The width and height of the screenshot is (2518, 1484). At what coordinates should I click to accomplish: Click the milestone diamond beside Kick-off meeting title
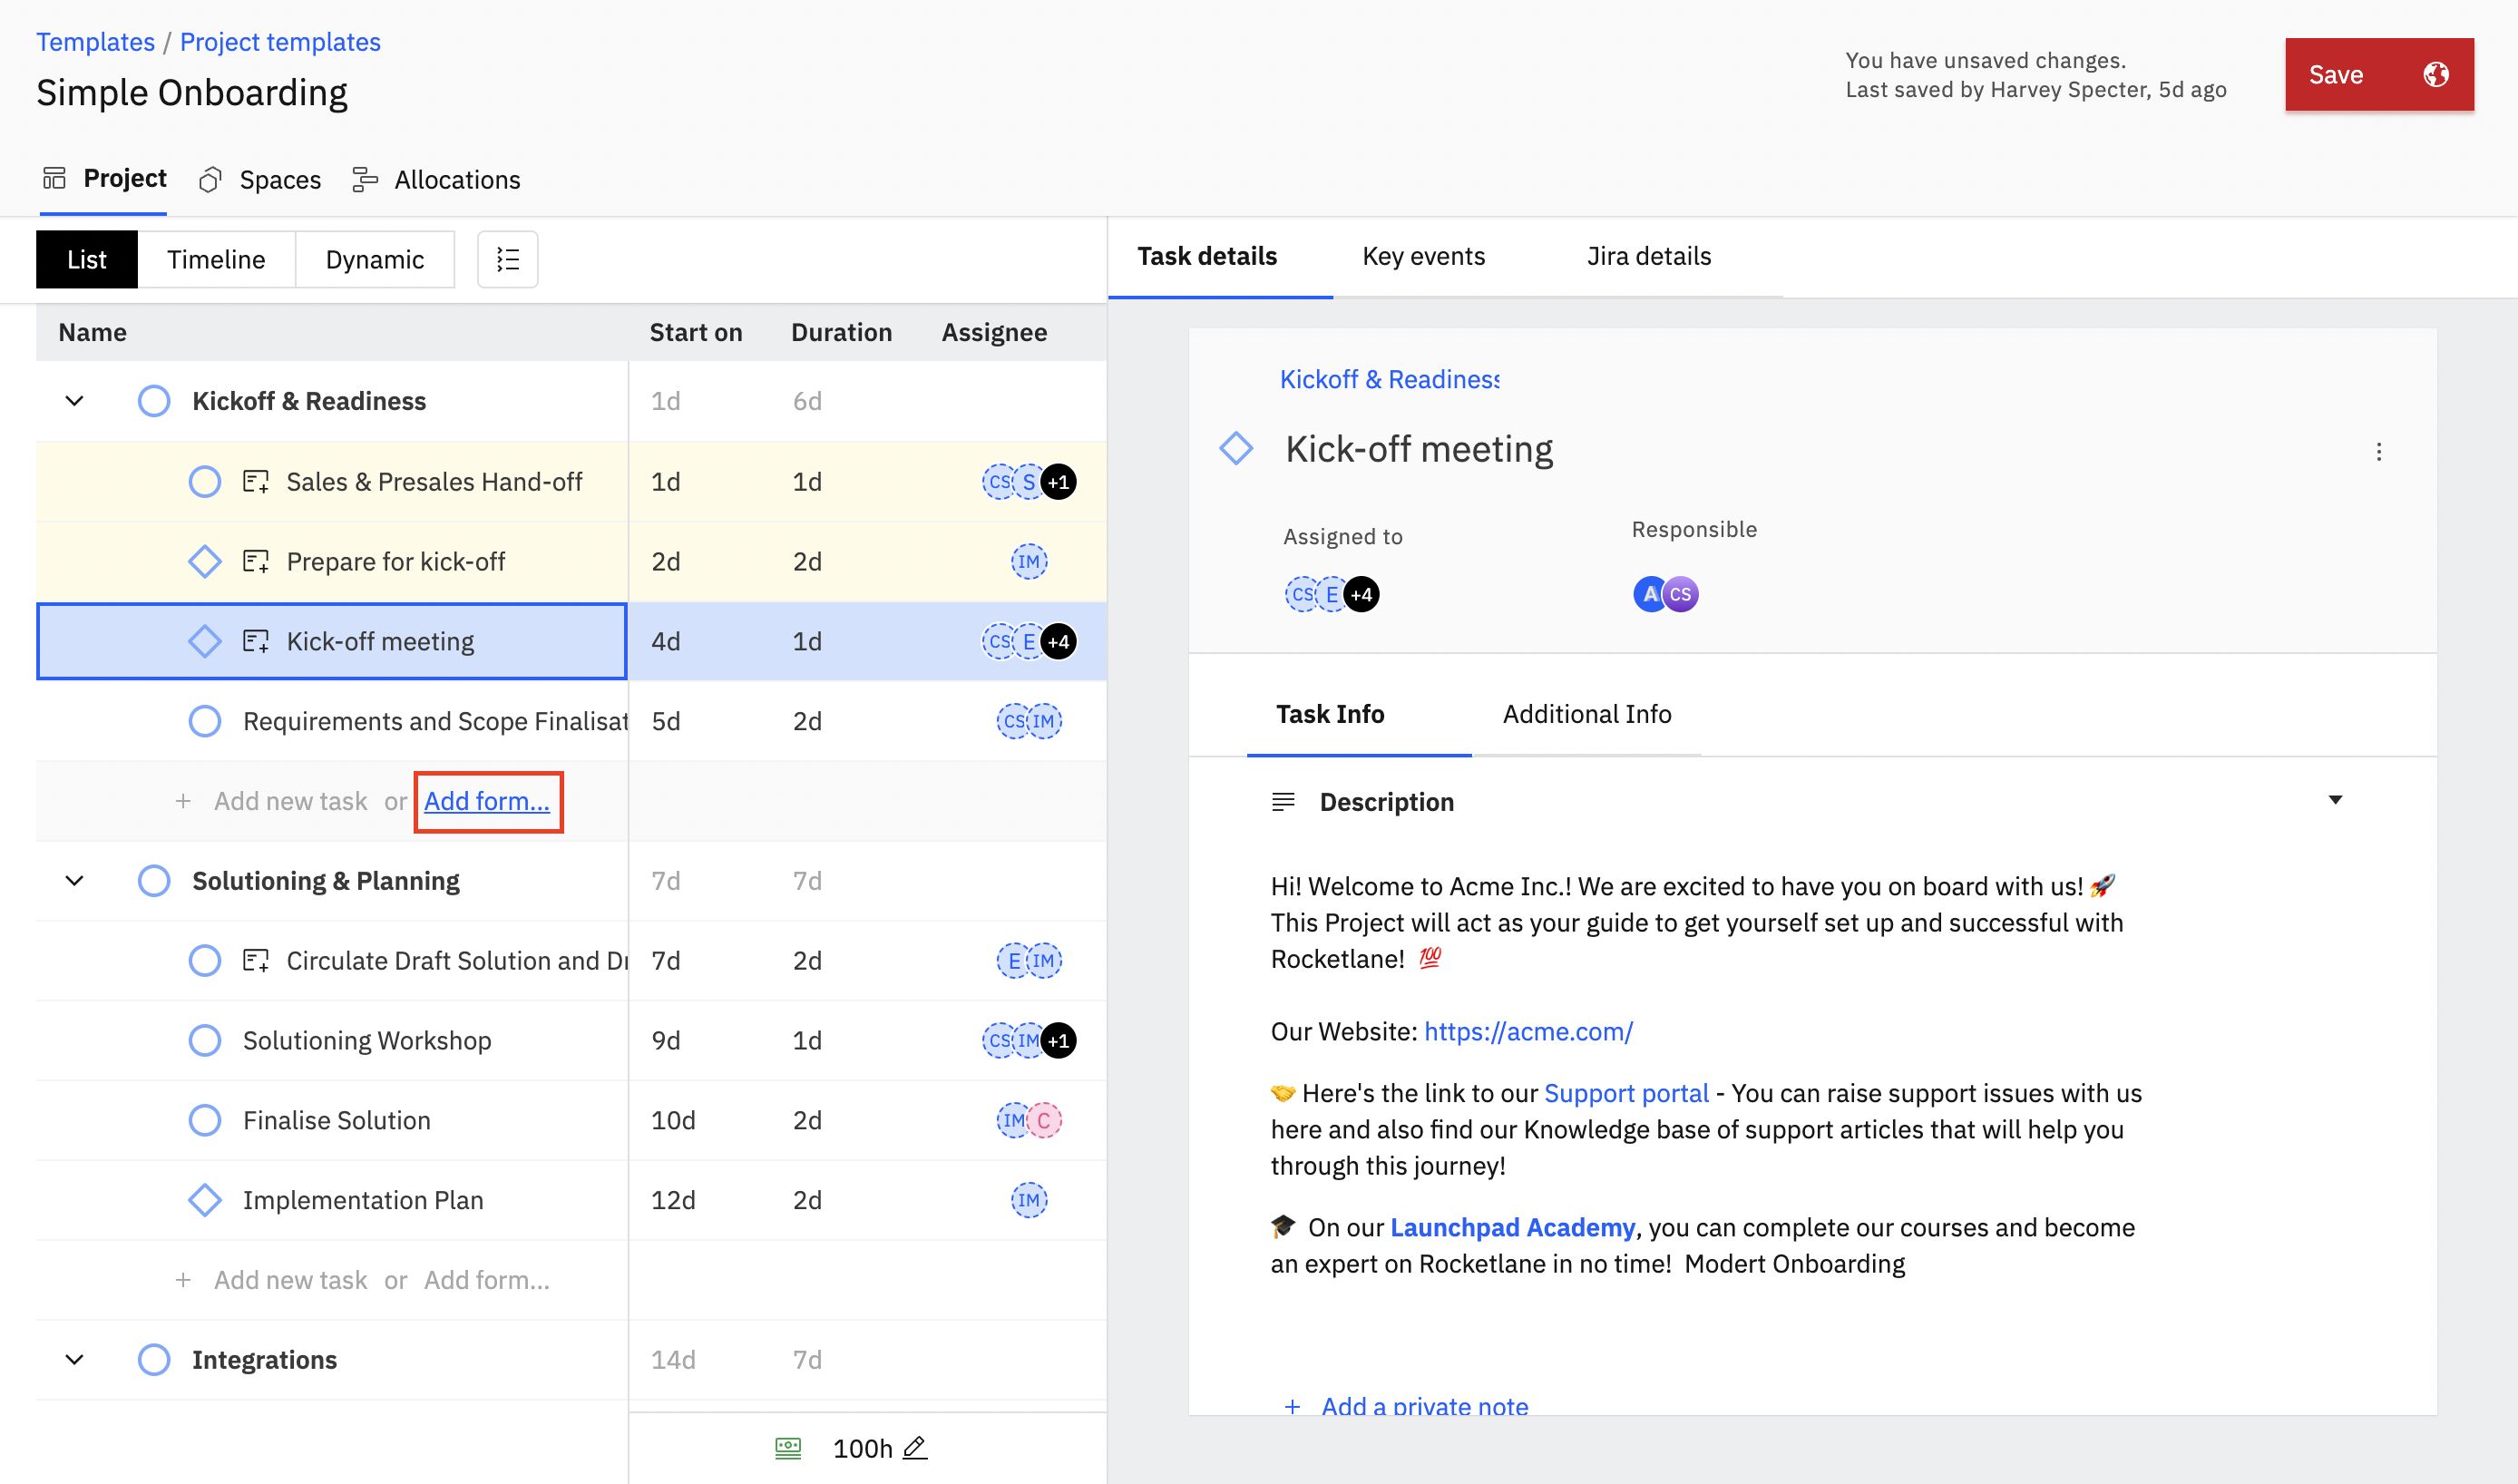1236,449
